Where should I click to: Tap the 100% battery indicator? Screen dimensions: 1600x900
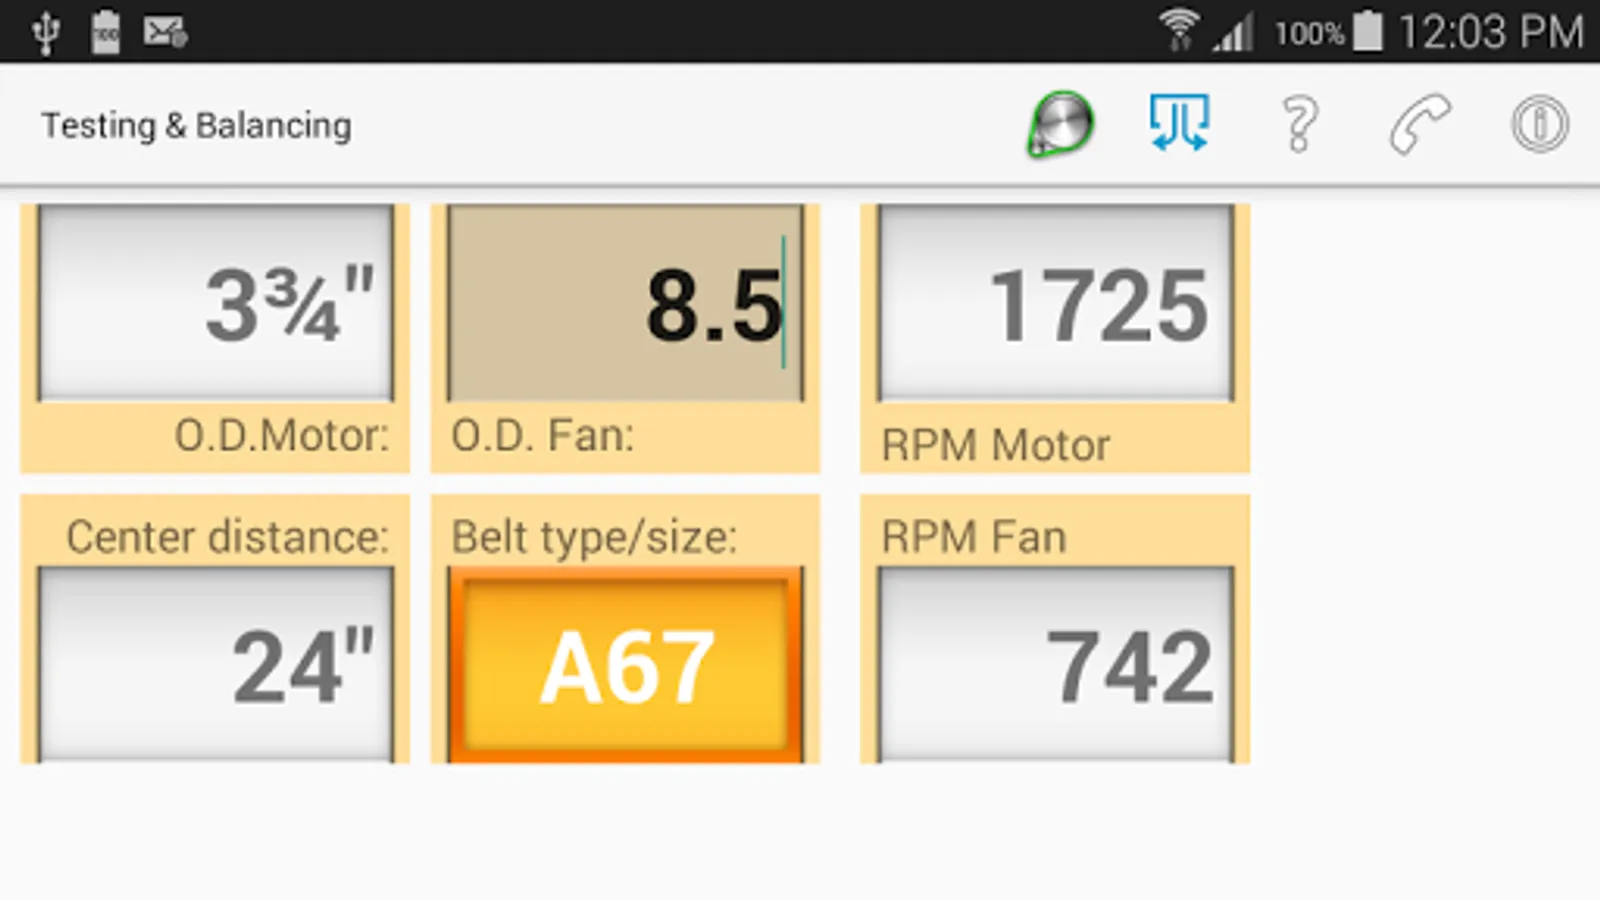click(1329, 33)
